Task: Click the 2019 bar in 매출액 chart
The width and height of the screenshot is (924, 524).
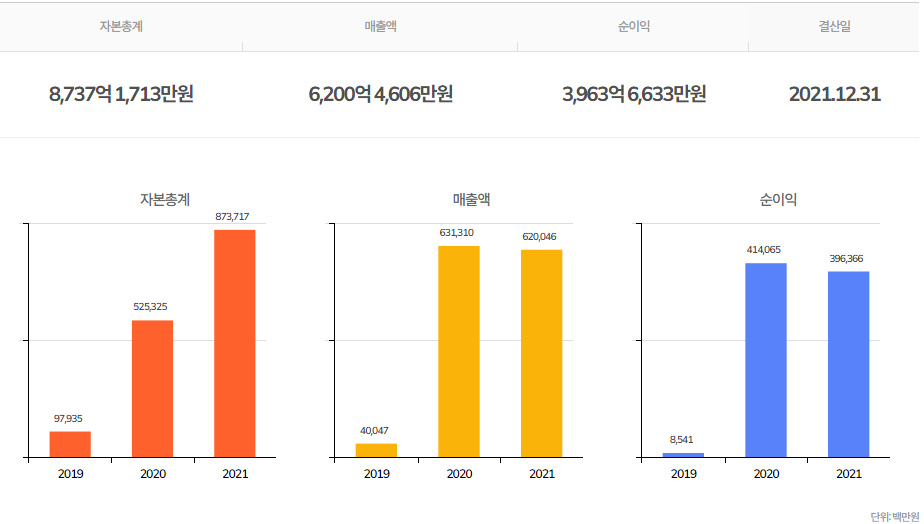Action: click(x=376, y=450)
